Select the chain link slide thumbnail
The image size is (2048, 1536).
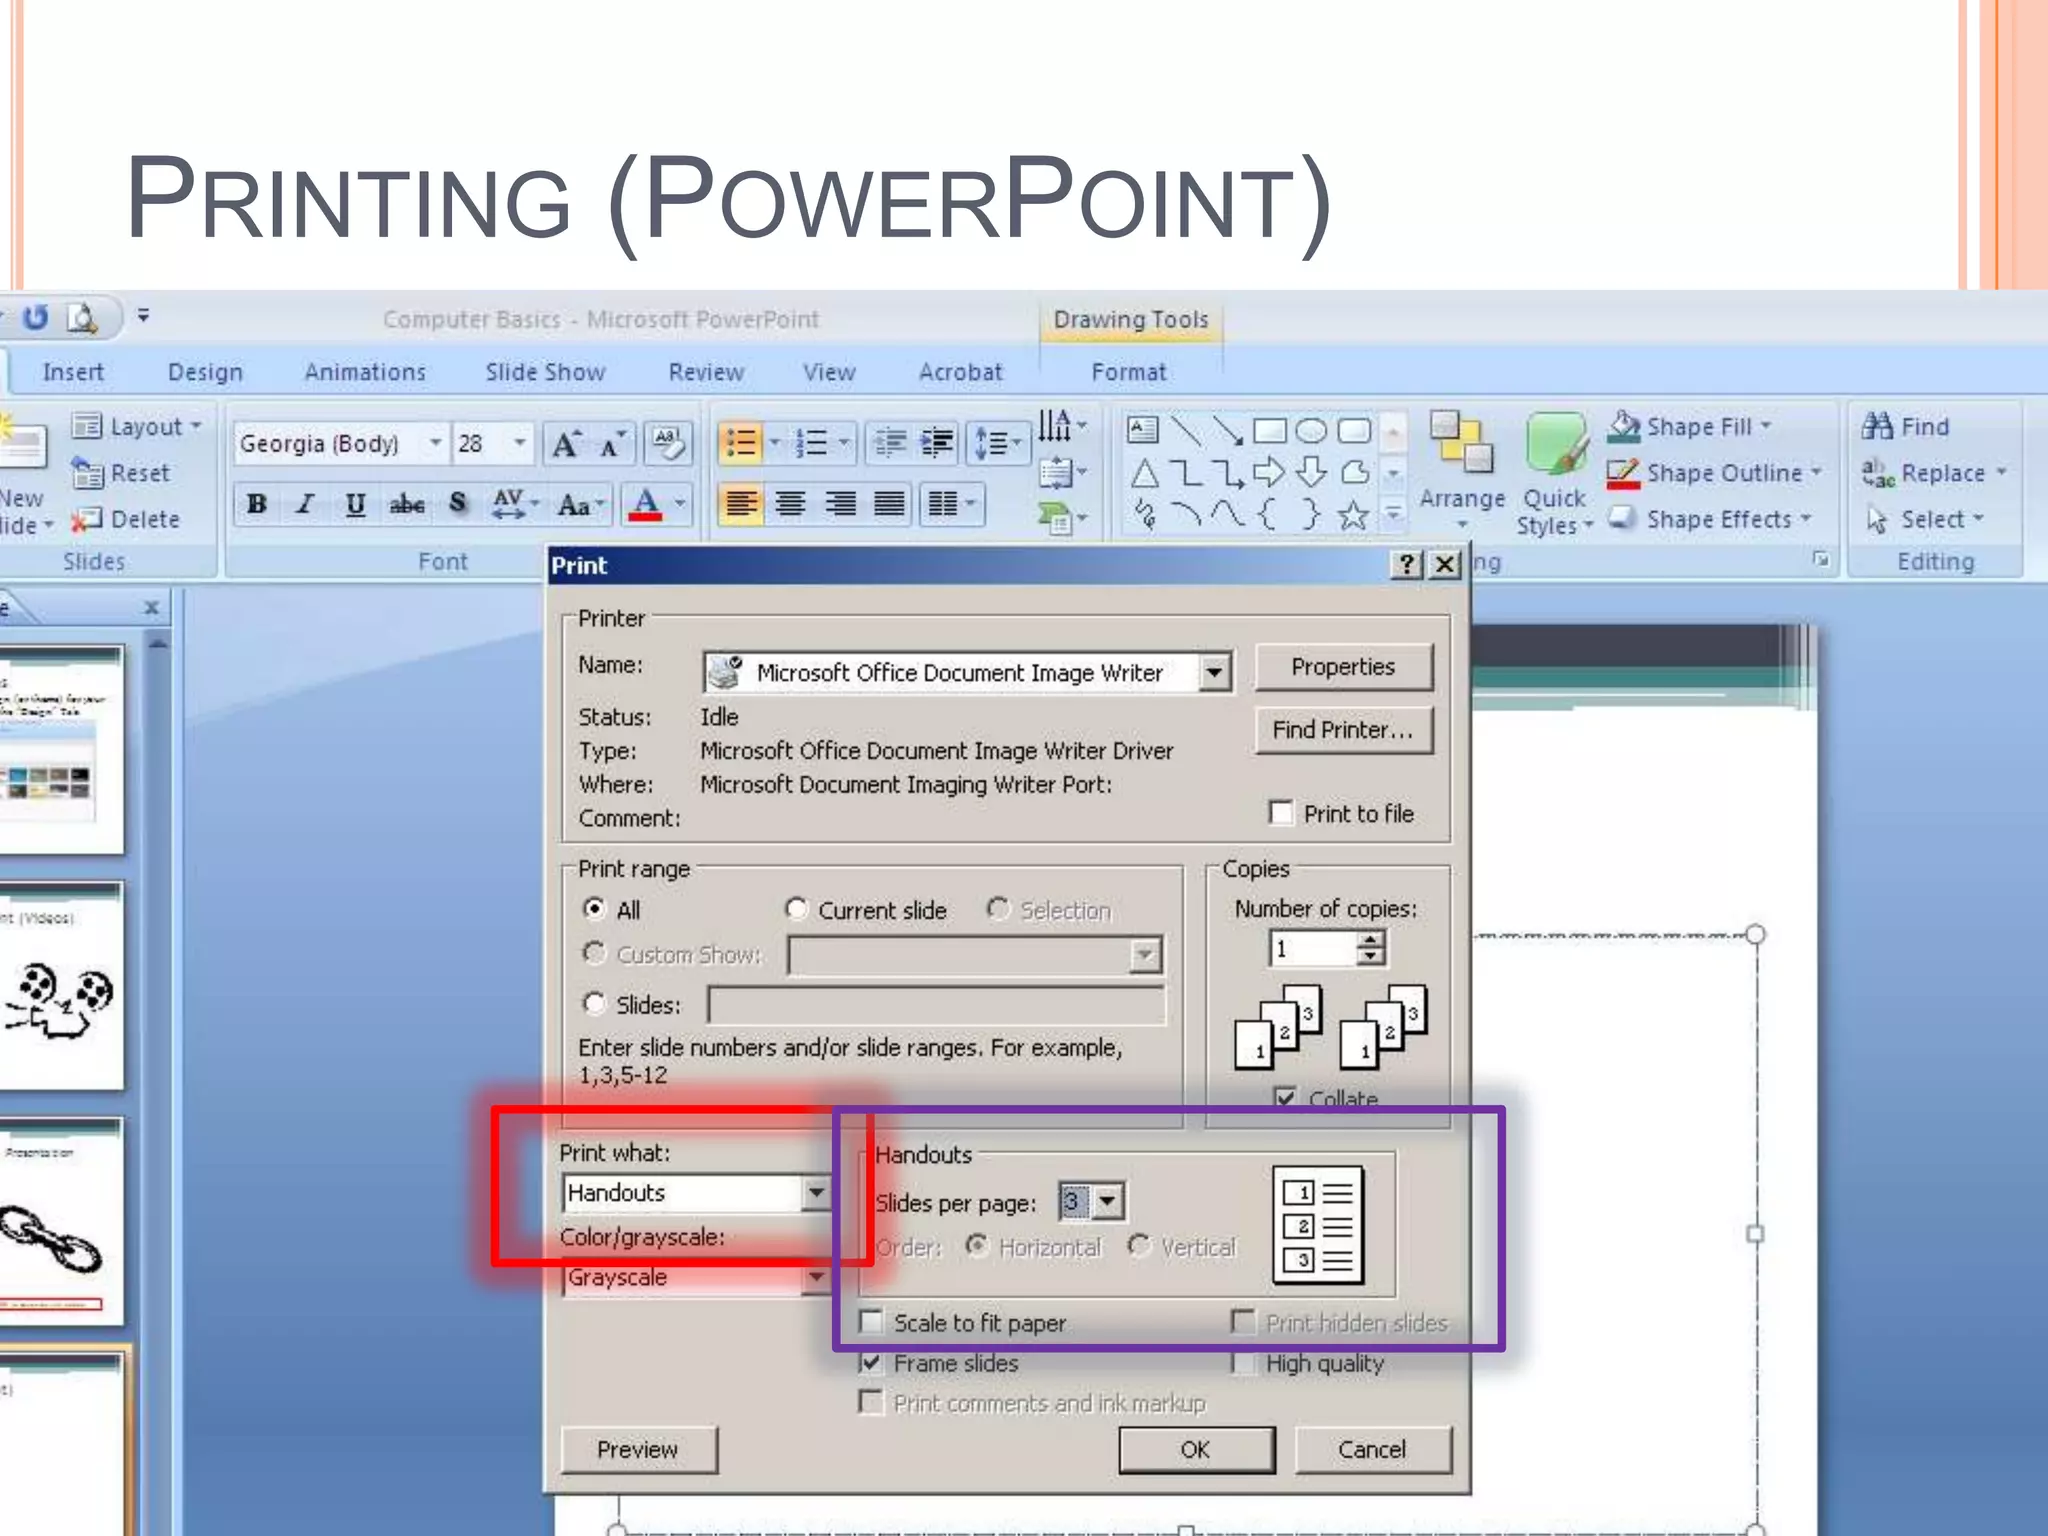62,1222
